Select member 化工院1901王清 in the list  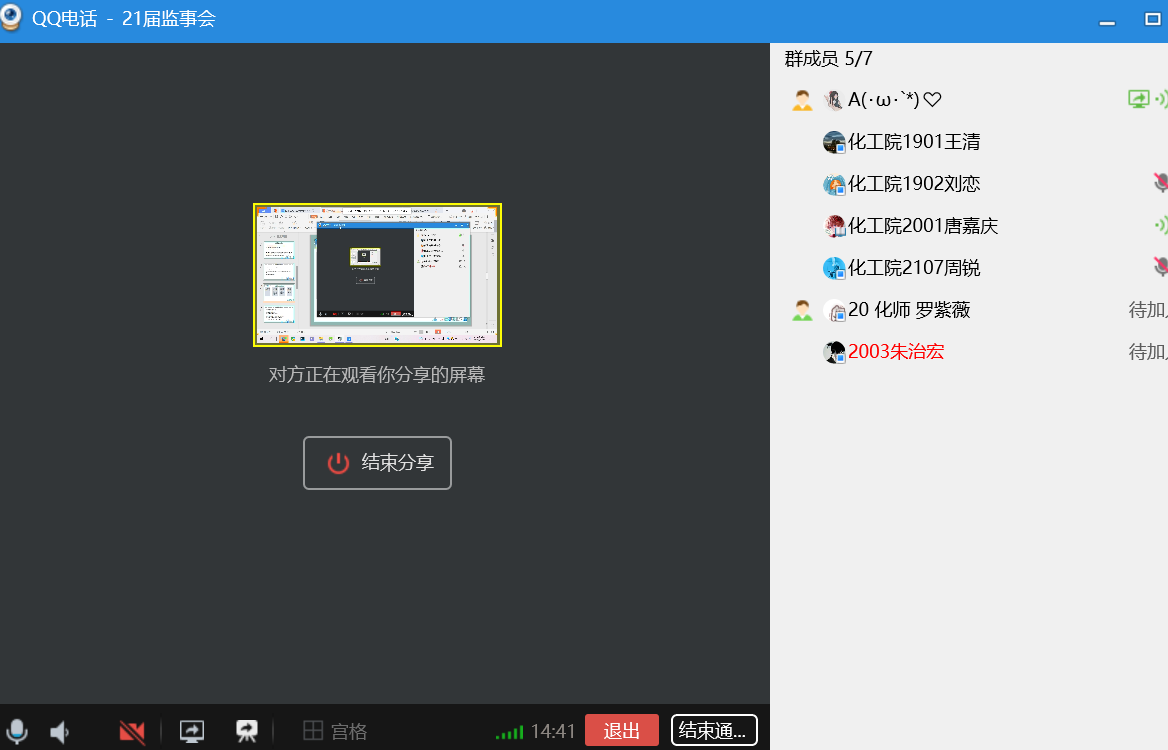coord(913,142)
